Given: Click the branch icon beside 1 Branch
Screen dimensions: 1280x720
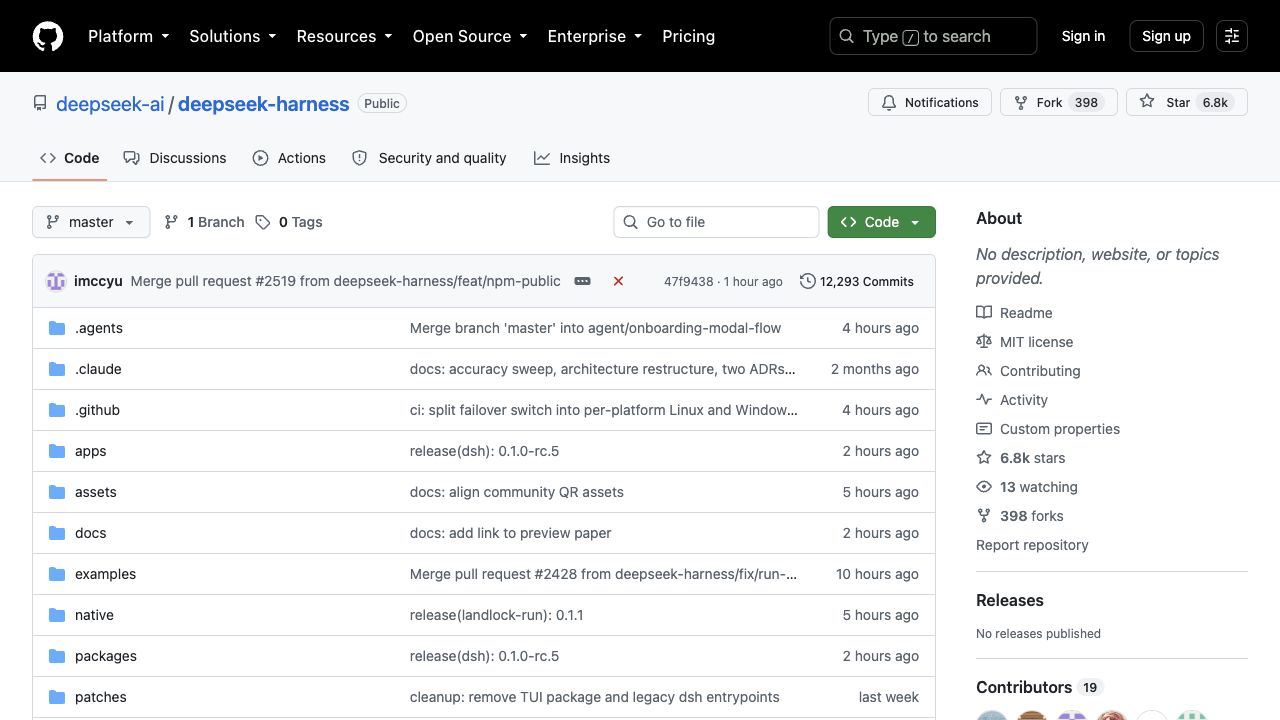Looking at the screenshot, I should pos(172,222).
